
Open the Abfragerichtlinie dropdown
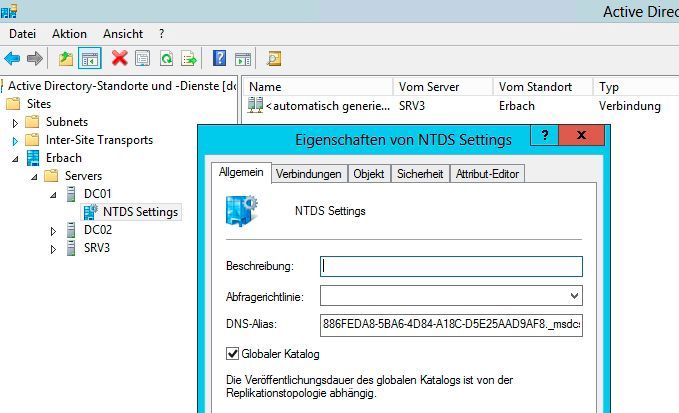tap(574, 296)
